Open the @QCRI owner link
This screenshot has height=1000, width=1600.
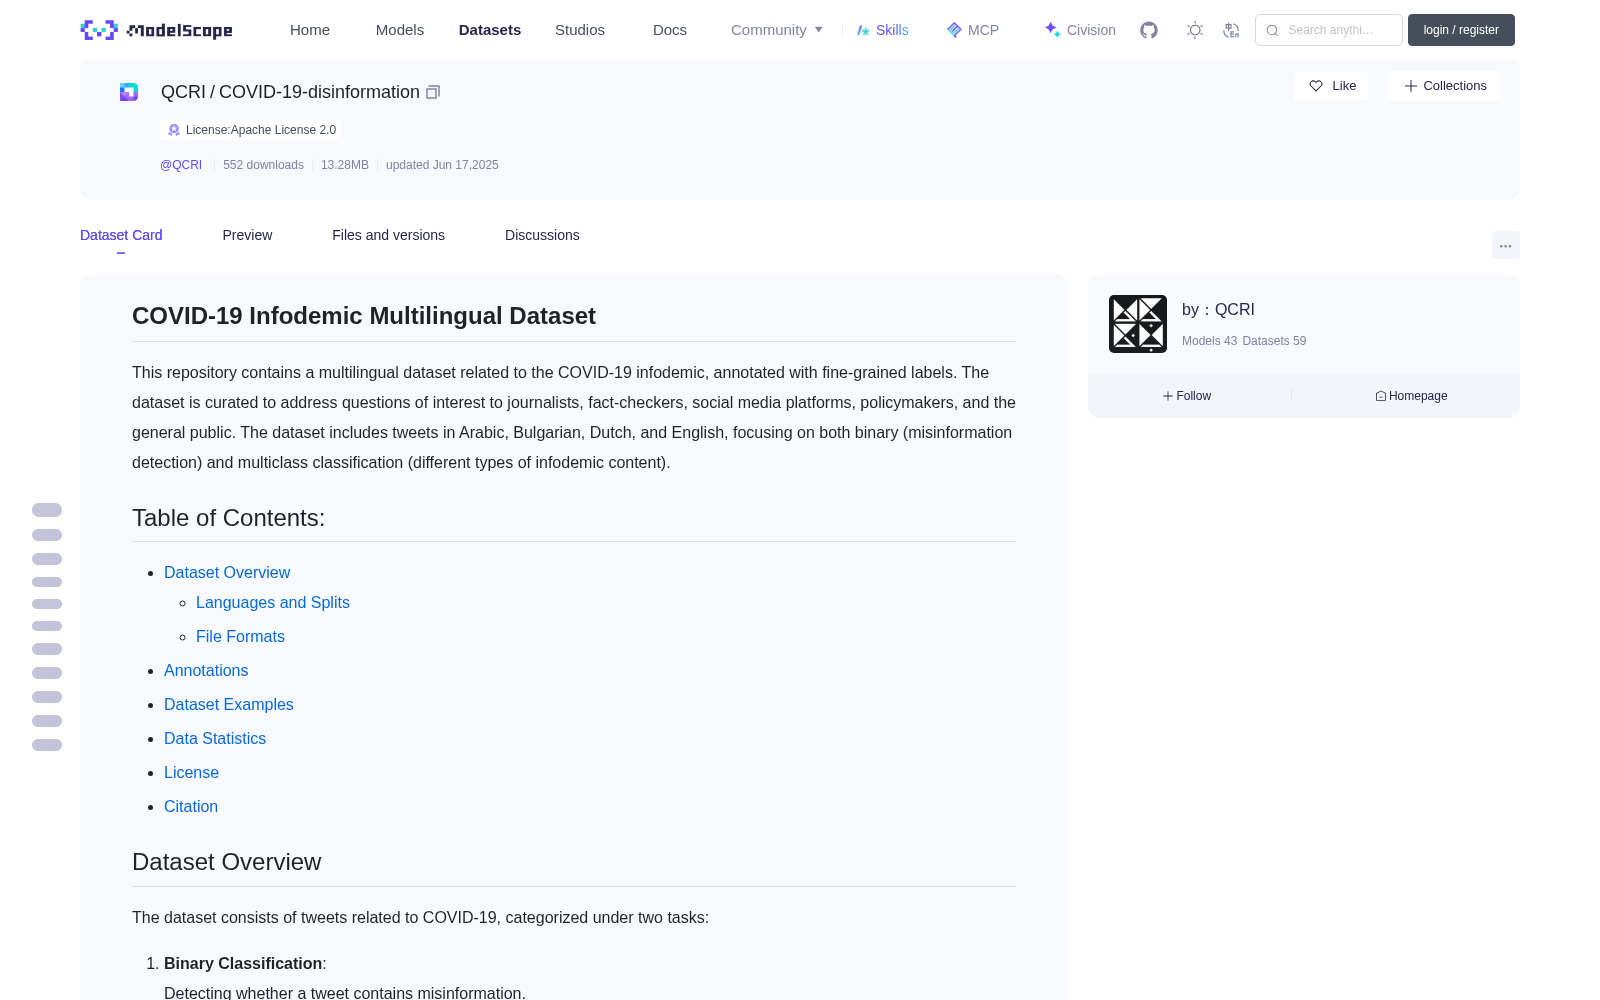click(181, 165)
